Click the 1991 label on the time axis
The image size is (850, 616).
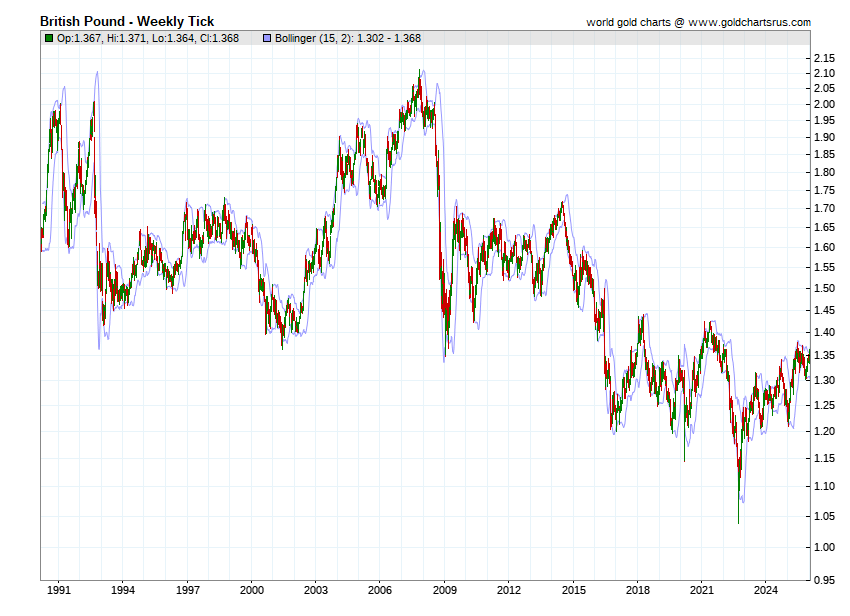pyautogui.click(x=58, y=590)
